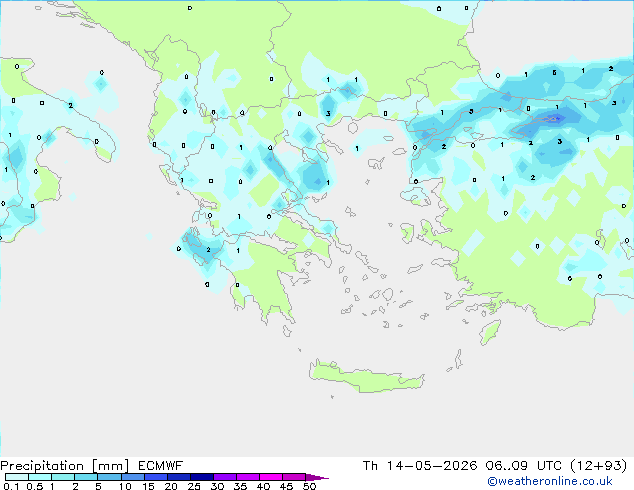Image resolution: width=634 pixels, height=490 pixels.
Task: Click the 2–5 mm legend color box
Action: click(86, 477)
